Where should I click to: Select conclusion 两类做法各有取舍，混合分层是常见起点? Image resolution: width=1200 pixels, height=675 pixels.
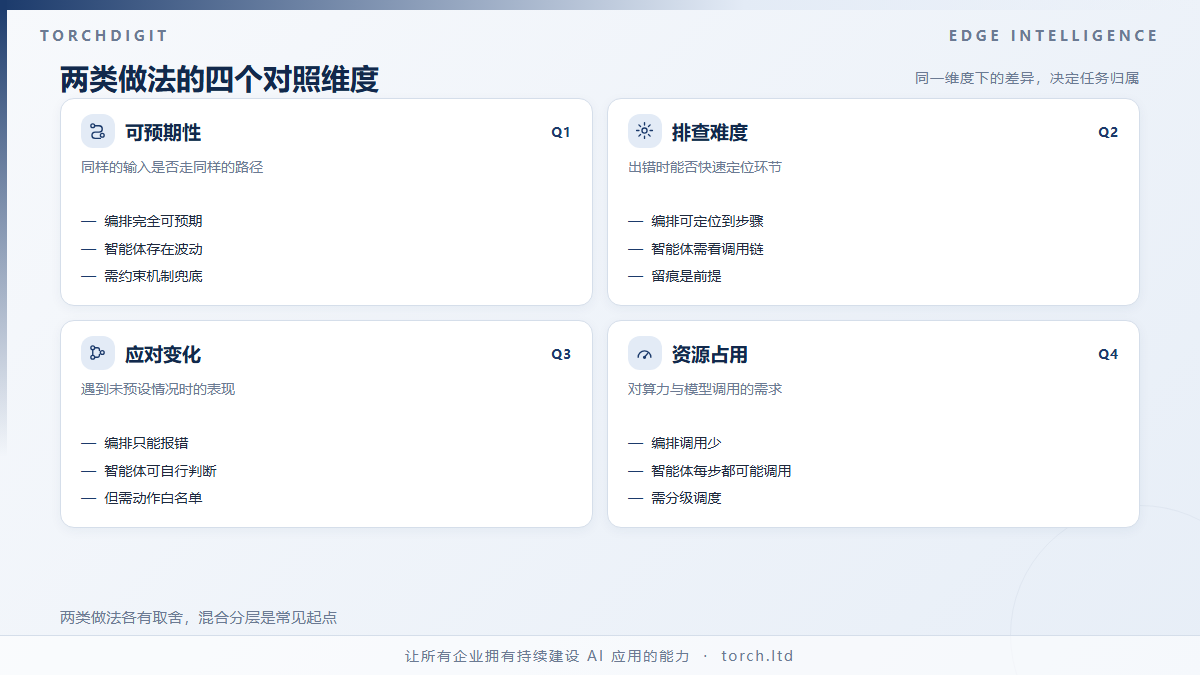point(199,618)
